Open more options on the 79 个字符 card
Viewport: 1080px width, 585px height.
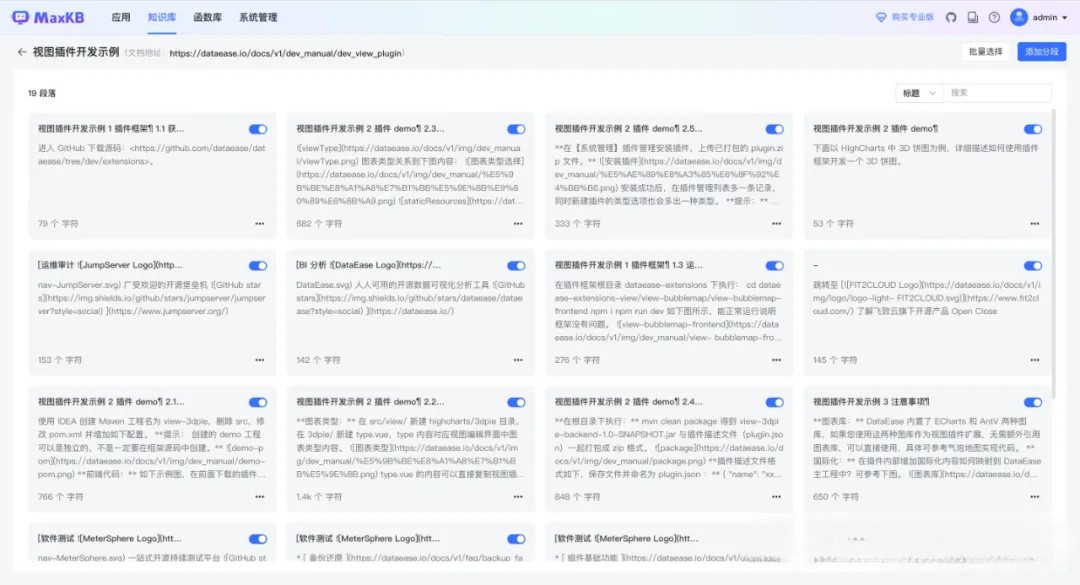[x=260, y=223]
